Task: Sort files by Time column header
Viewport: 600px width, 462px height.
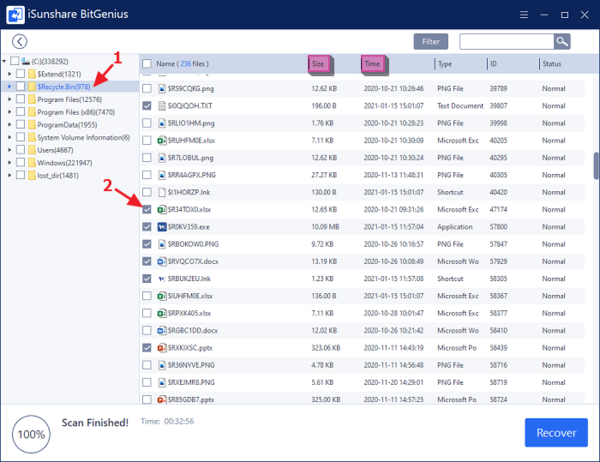Action: pos(372,64)
